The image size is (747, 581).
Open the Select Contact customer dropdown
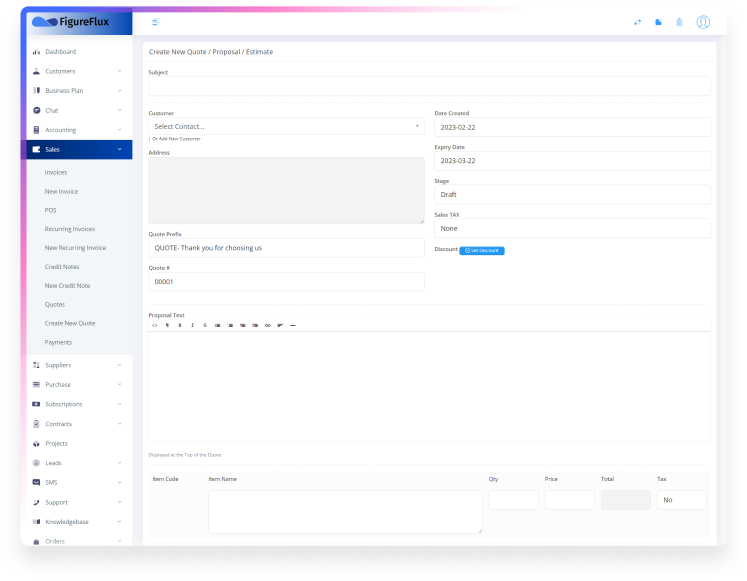(x=286, y=127)
